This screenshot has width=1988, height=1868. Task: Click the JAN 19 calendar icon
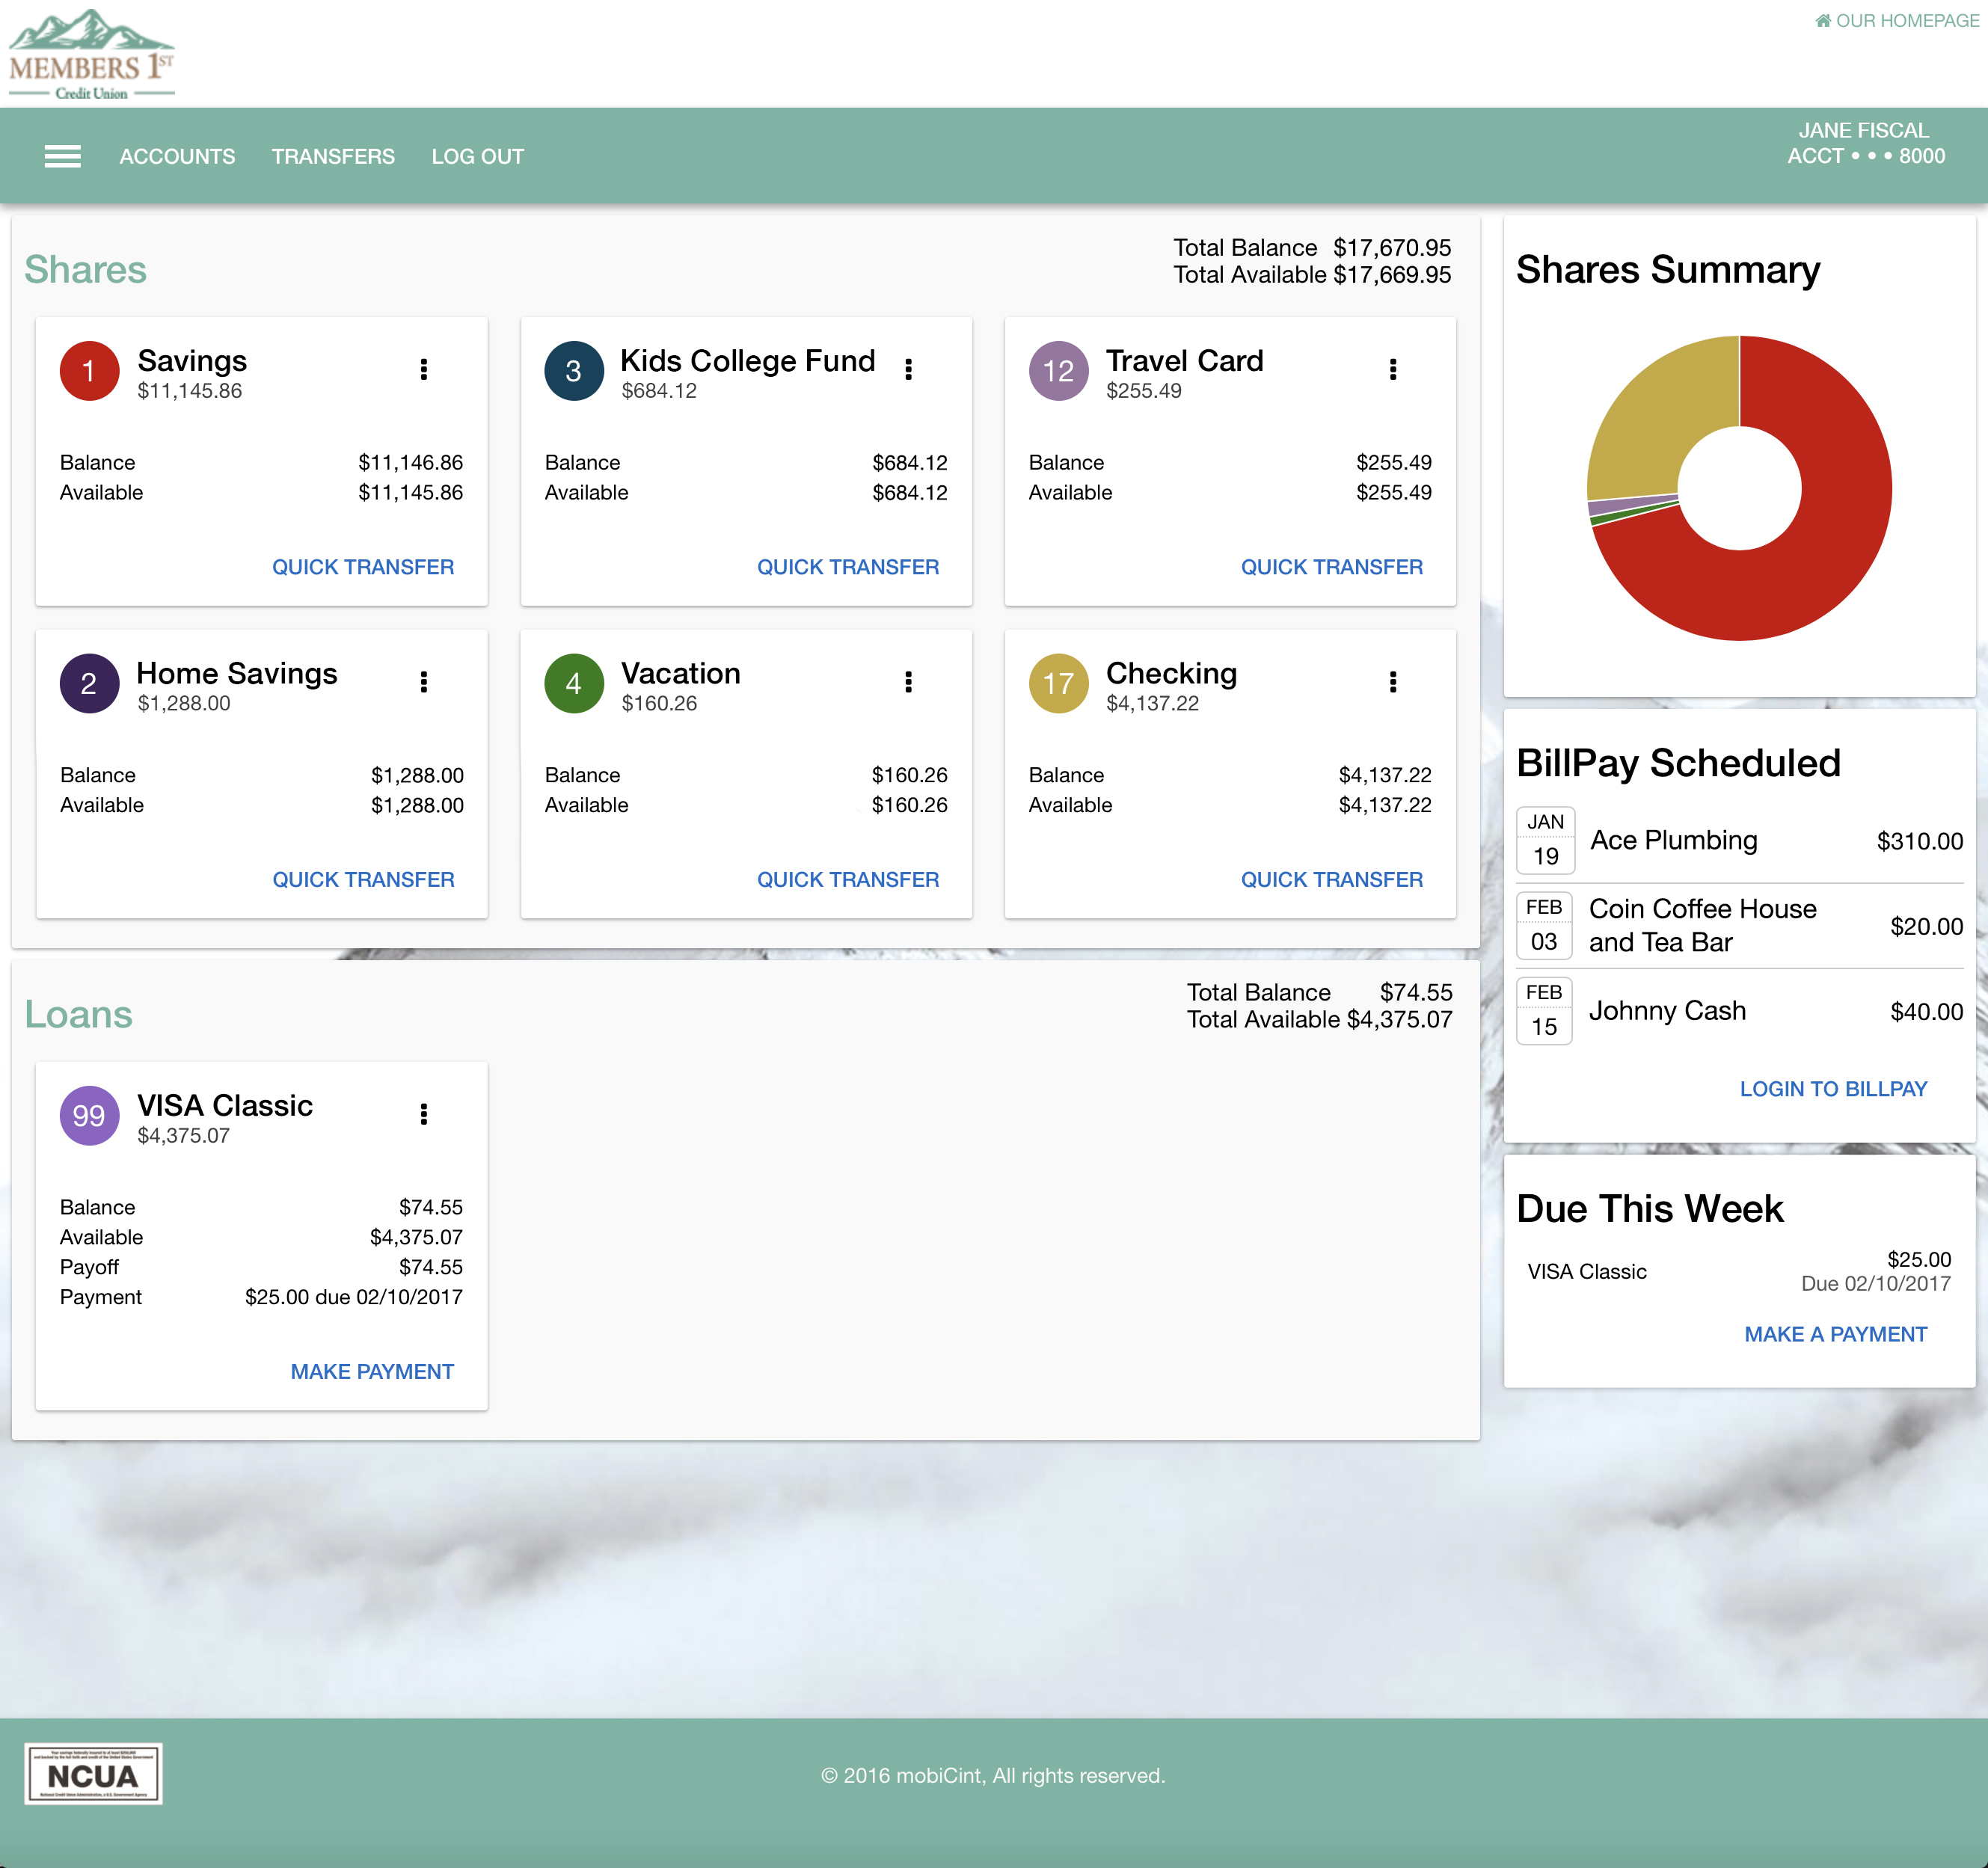(x=1545, y=840)
